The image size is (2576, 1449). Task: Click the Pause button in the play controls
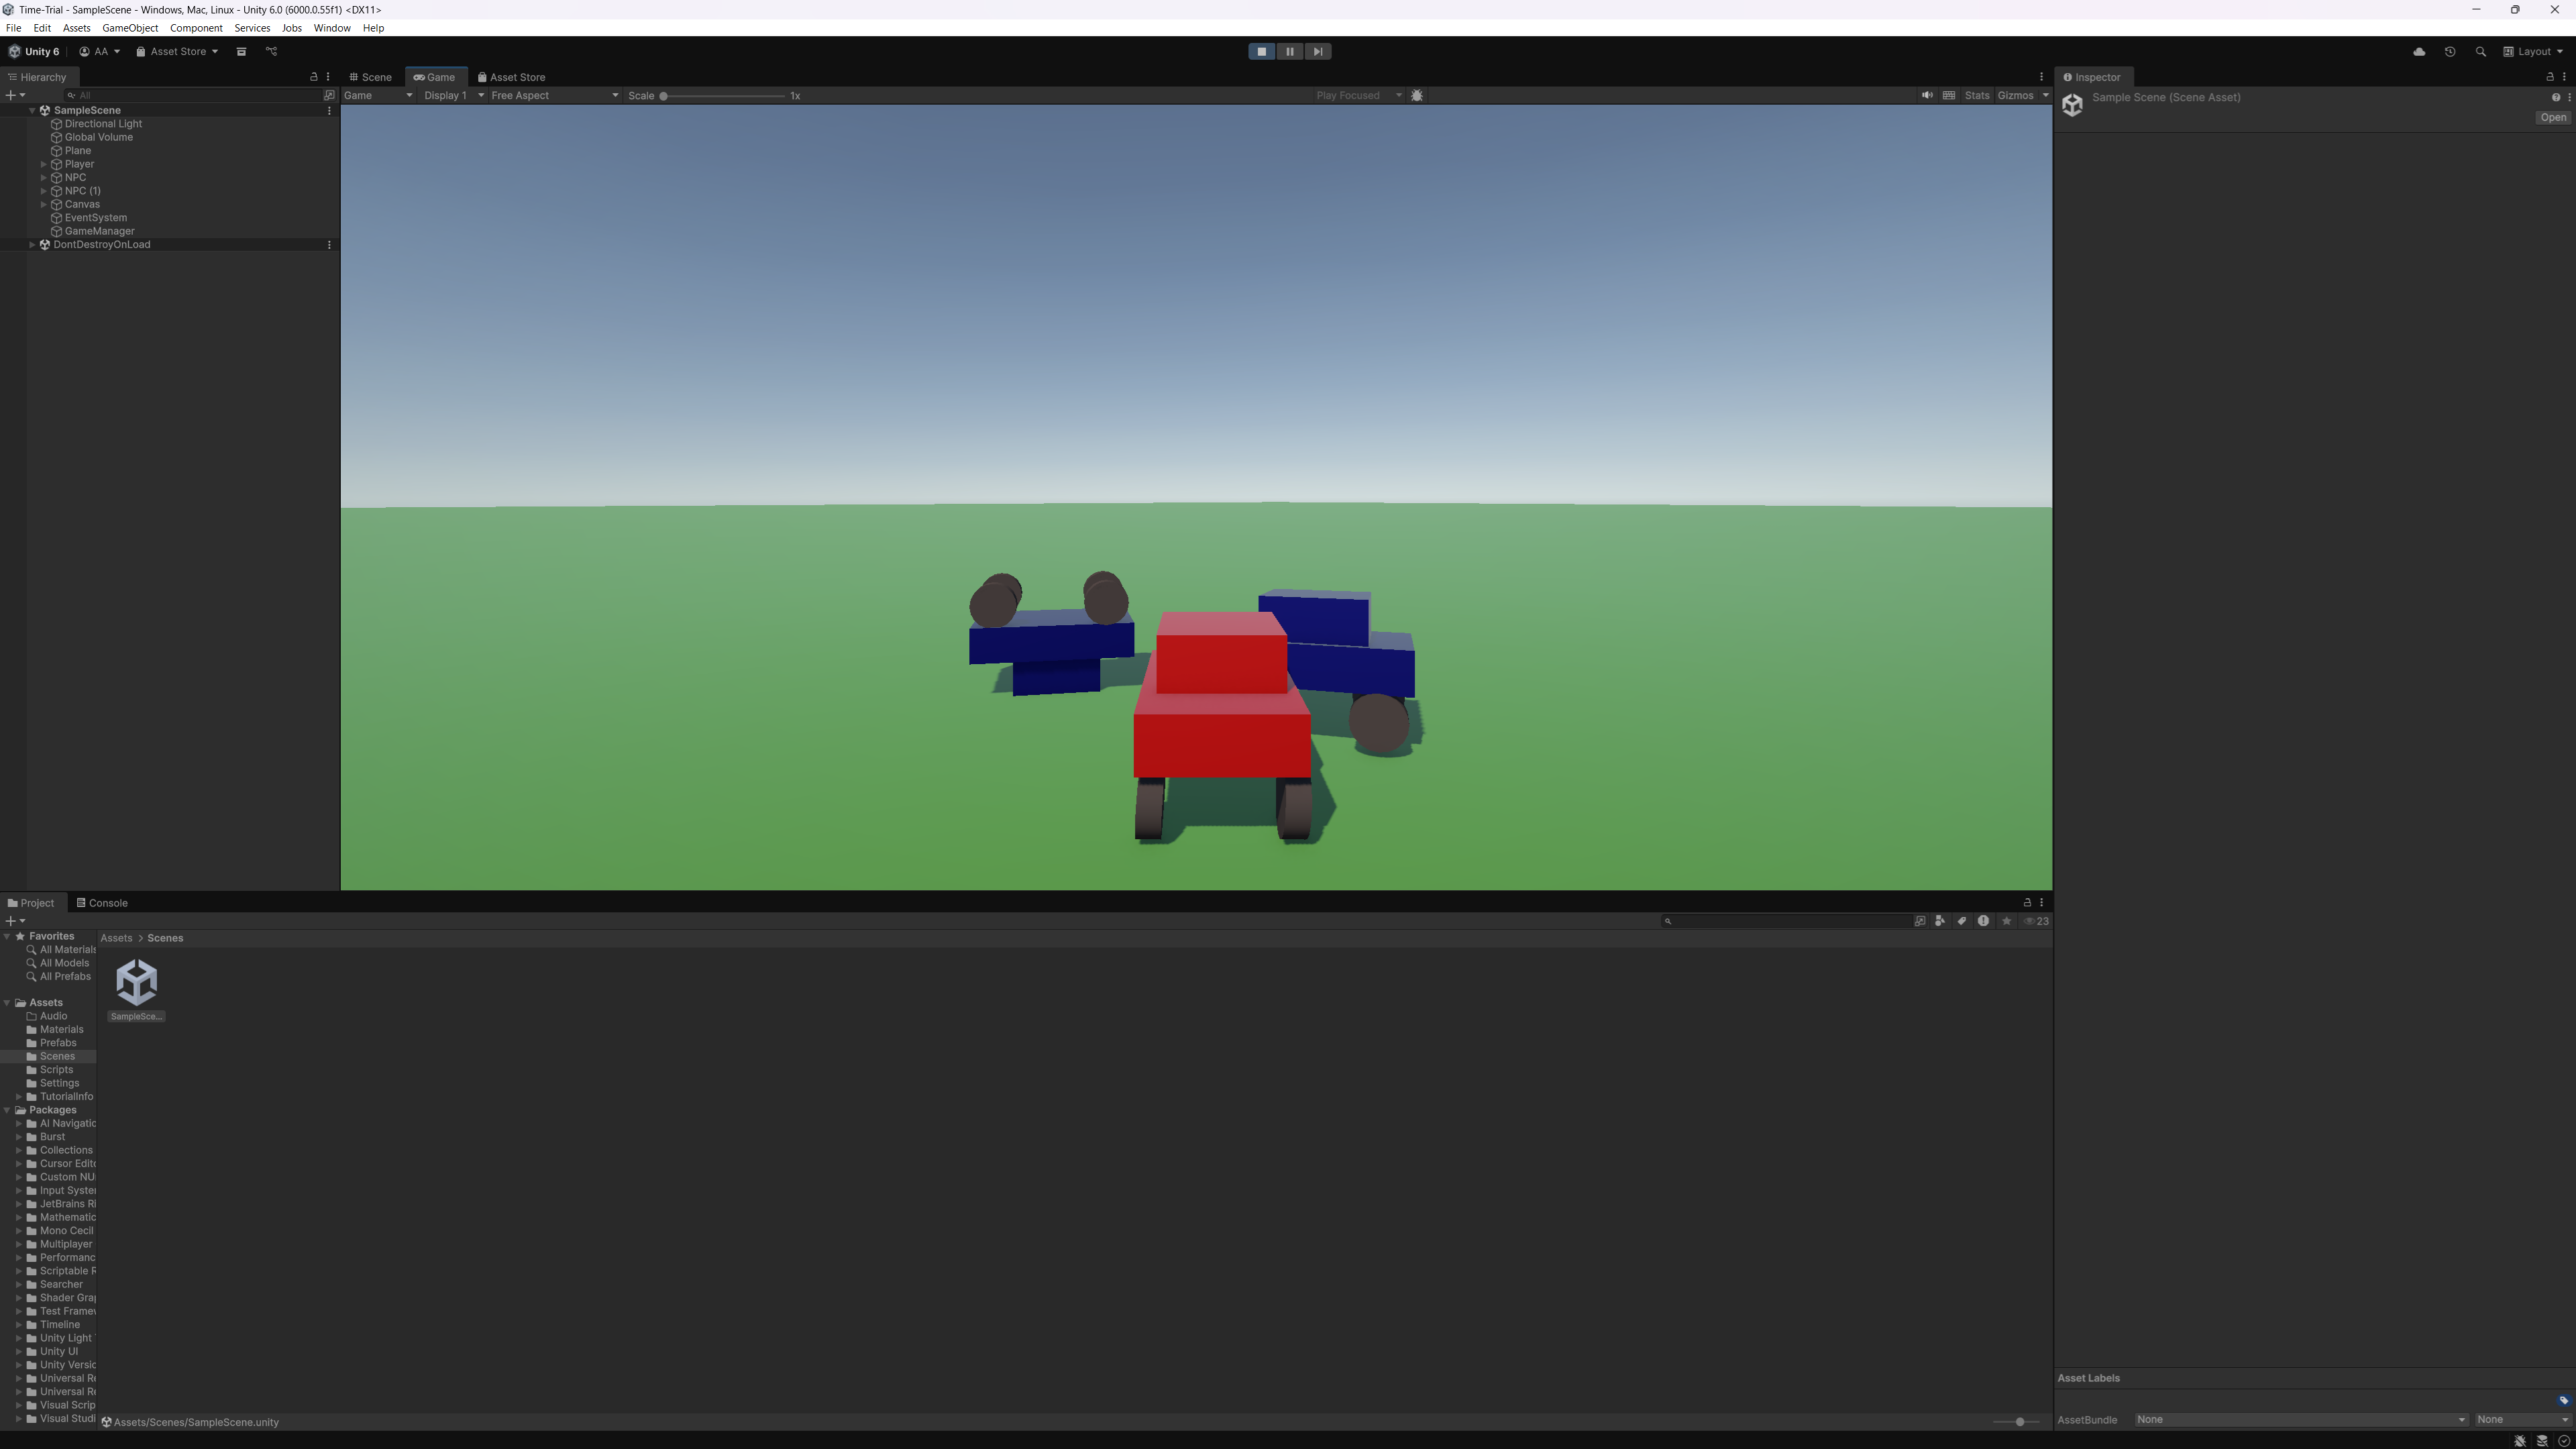point(1289,52)
